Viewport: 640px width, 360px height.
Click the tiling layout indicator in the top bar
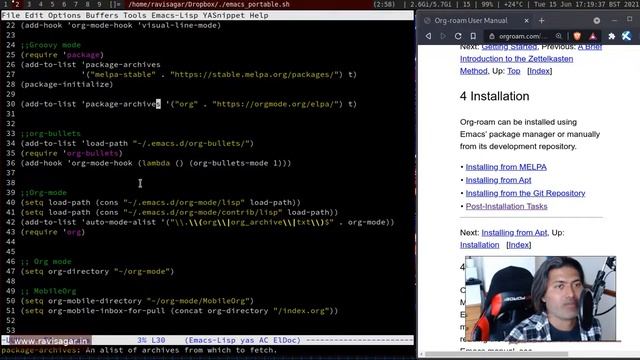point(116,4)
